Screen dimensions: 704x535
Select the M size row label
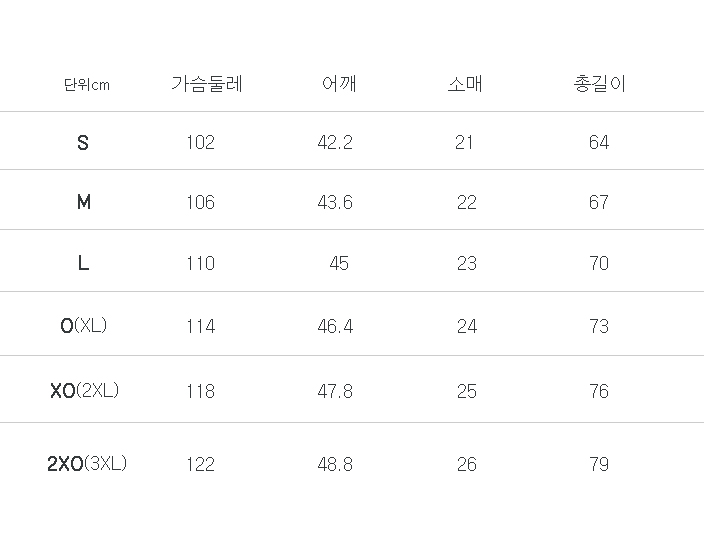coord(84,203)
